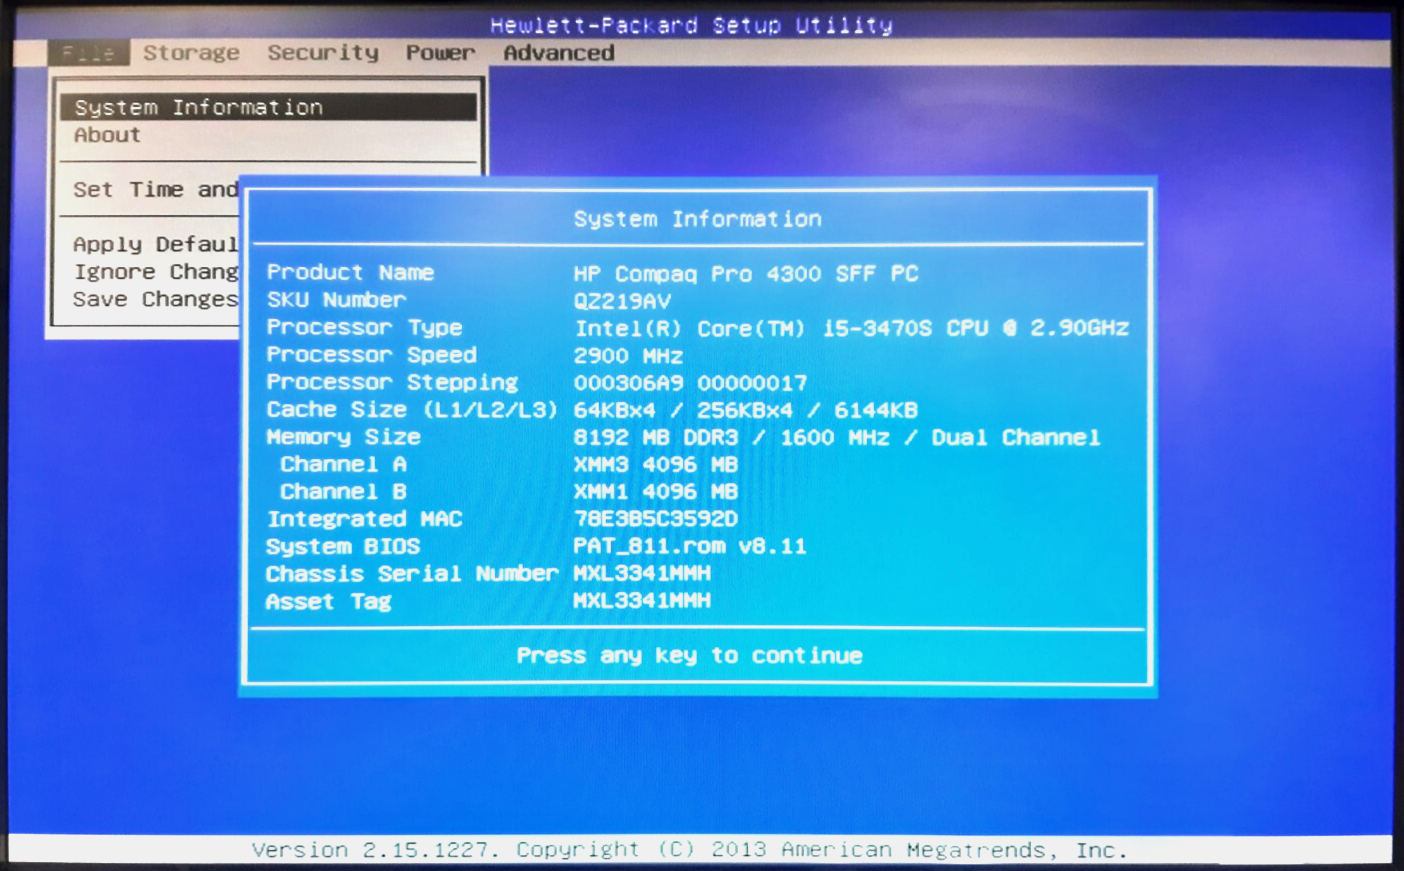1404x871 pixels.
Task: Click the "2900 MHz" speed value
Action: pos(628,356)
